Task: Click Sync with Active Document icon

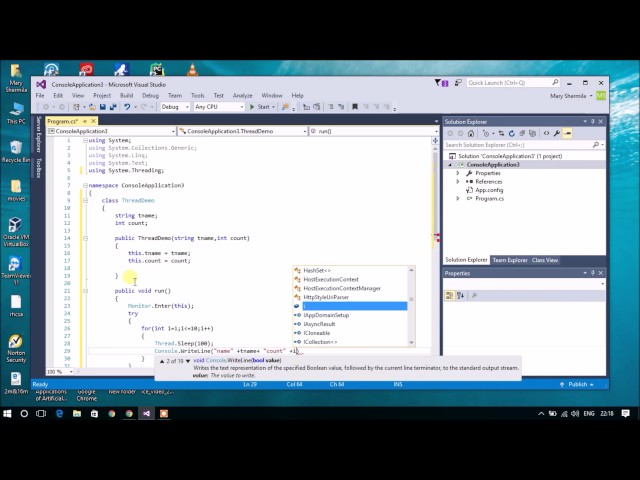Action: click(501, 133)
